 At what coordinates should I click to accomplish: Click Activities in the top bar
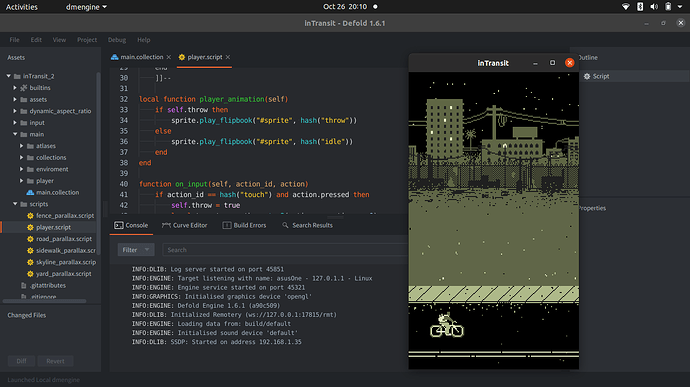(x=22, y=7)
